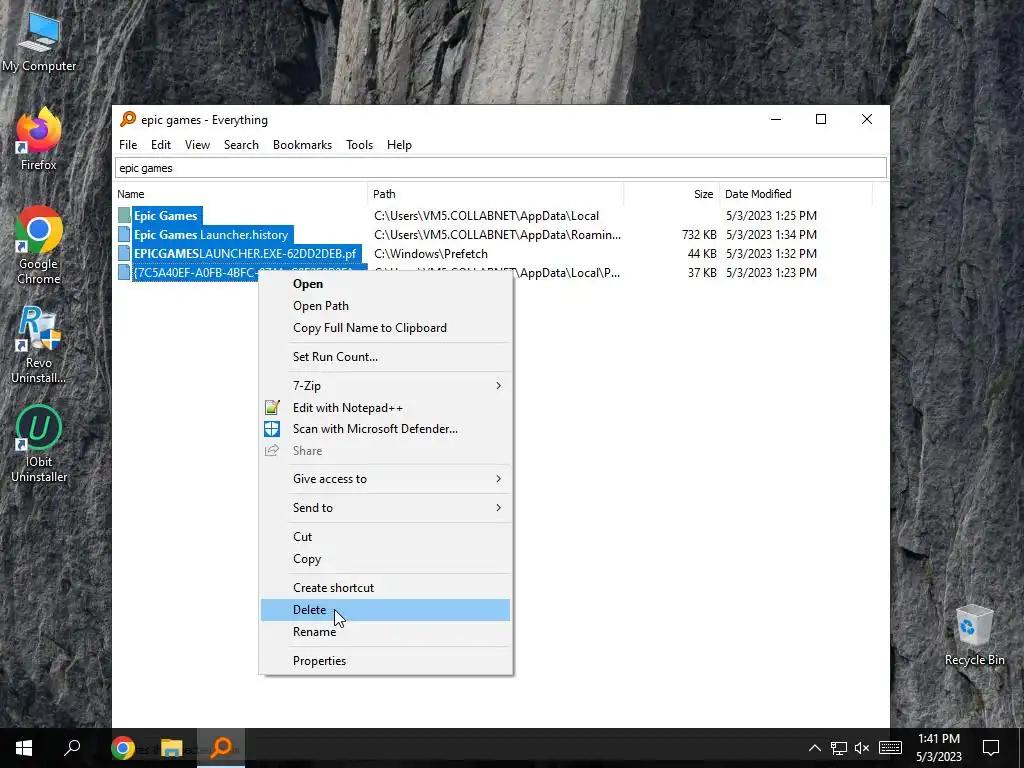Viewport: 1024px width, 768px height.
Task: Click the '44 KB' size cell
Action: [702, 253]
